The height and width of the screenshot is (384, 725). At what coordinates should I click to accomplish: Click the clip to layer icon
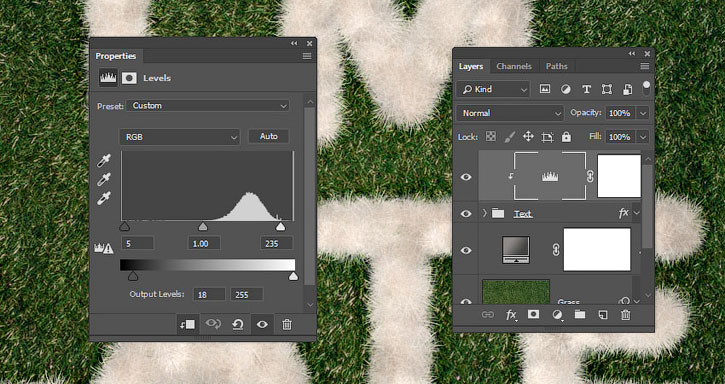point(188,324)
